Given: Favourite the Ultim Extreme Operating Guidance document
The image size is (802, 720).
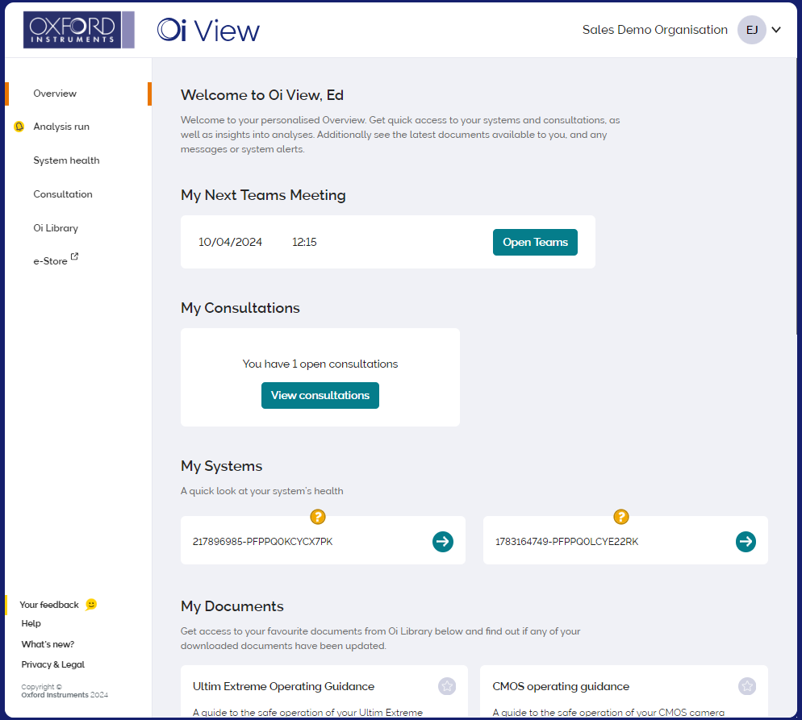Looking at the screenshot, I should coord(447,686).
